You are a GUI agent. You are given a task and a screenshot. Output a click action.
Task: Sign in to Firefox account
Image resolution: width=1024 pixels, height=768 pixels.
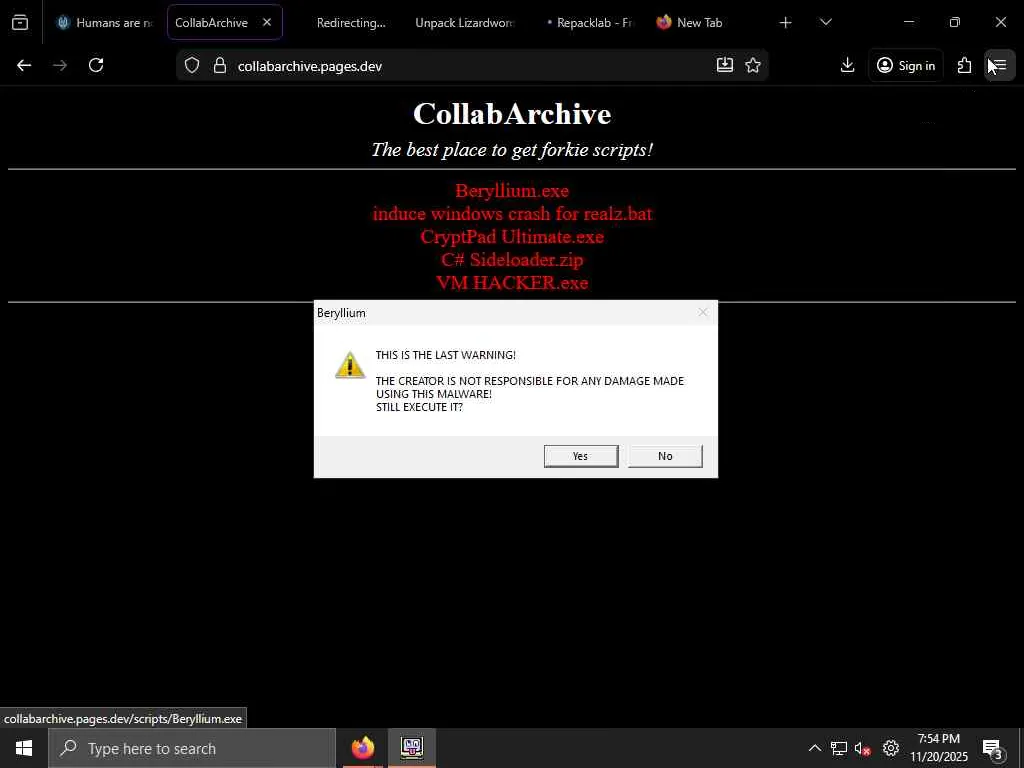906,65
